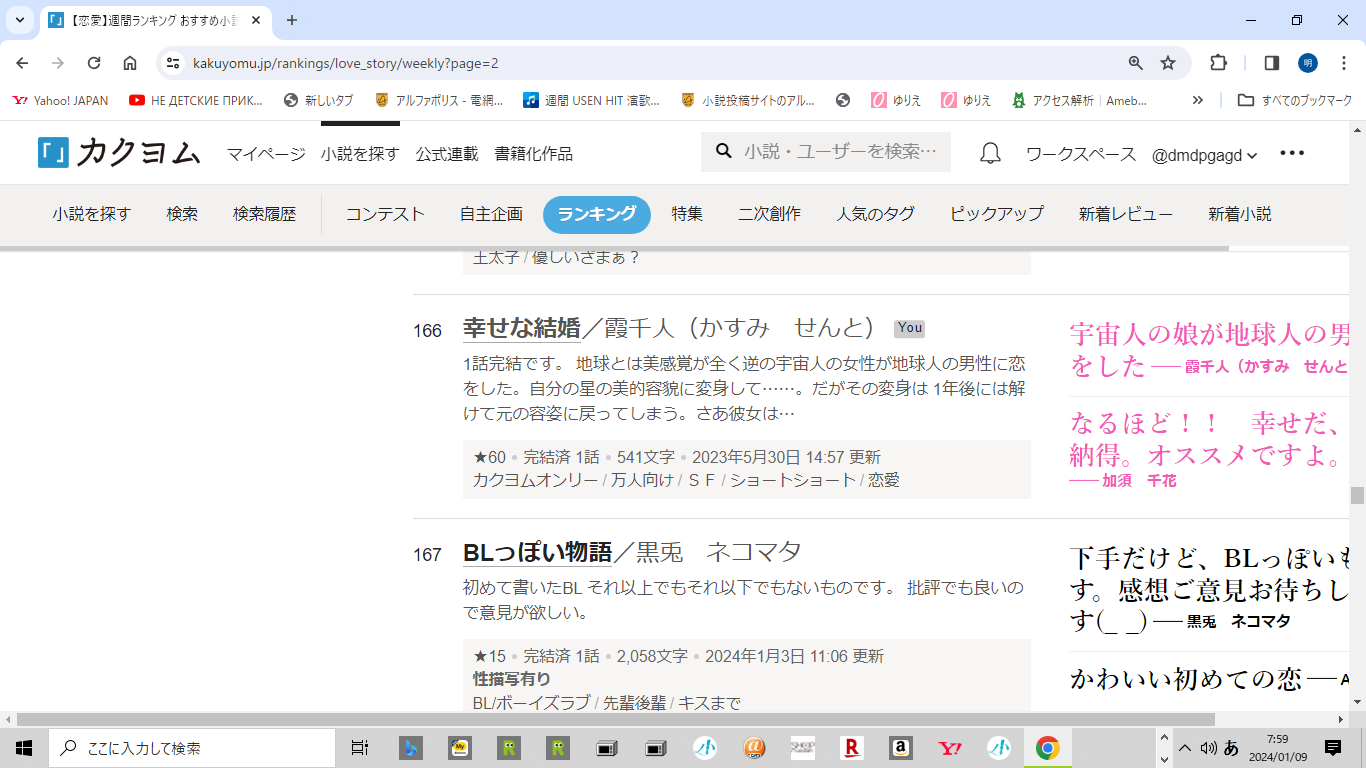Screen dimensions: 1366x768
Task: Open the novel 幸せな結婚
Action: pyautogui.click(x=521, y=328)
